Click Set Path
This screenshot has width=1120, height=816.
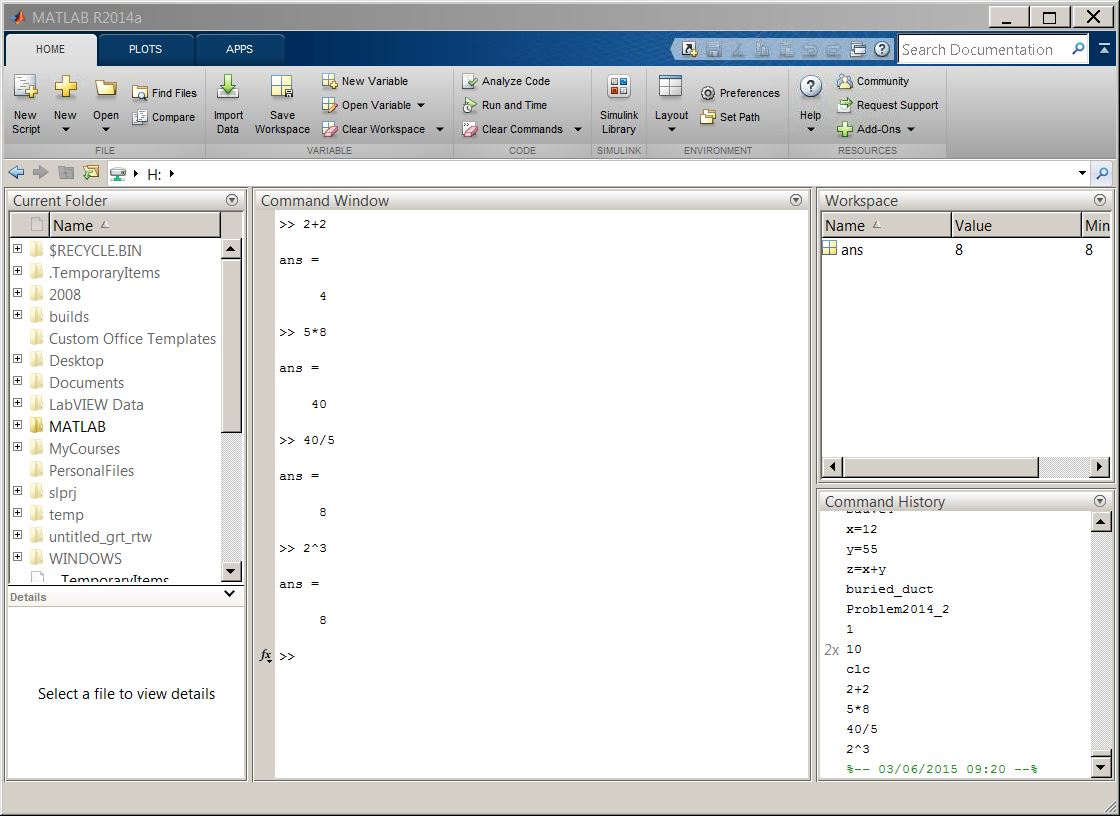click(x=730, y=117)
